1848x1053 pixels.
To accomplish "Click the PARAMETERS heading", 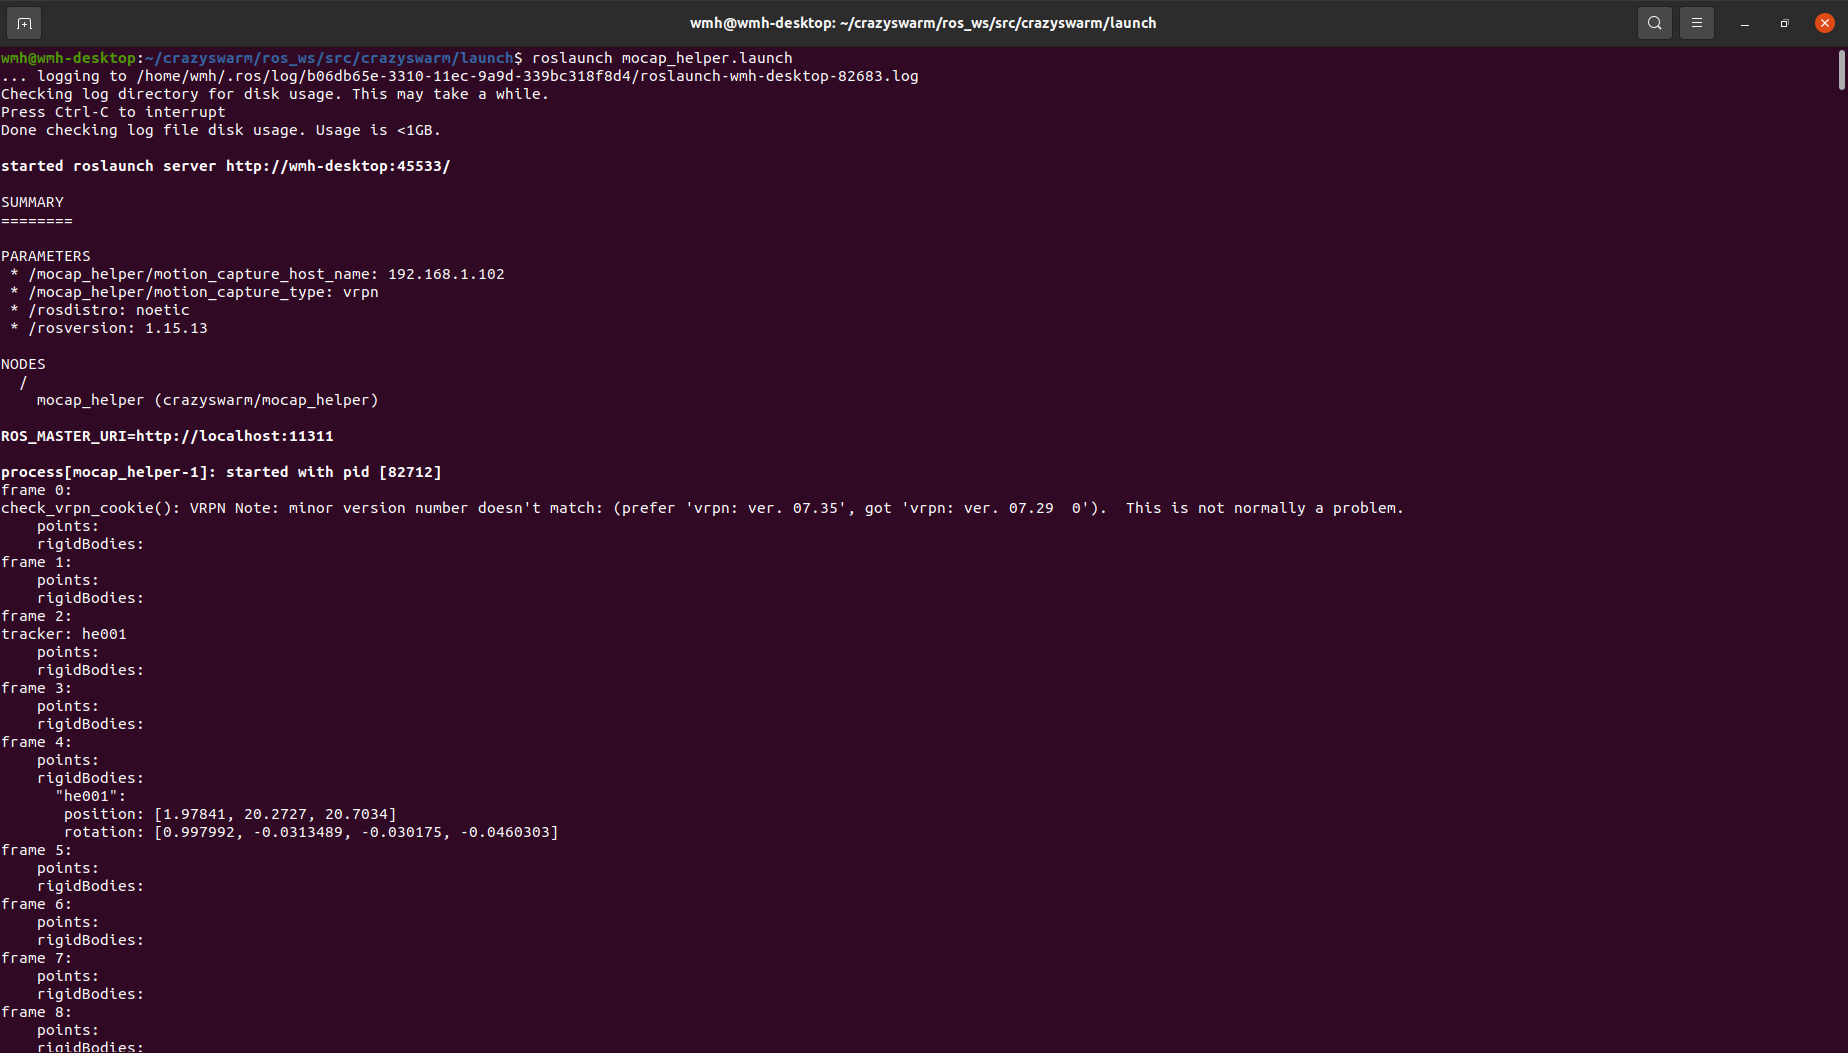I will tap(46, 256).
